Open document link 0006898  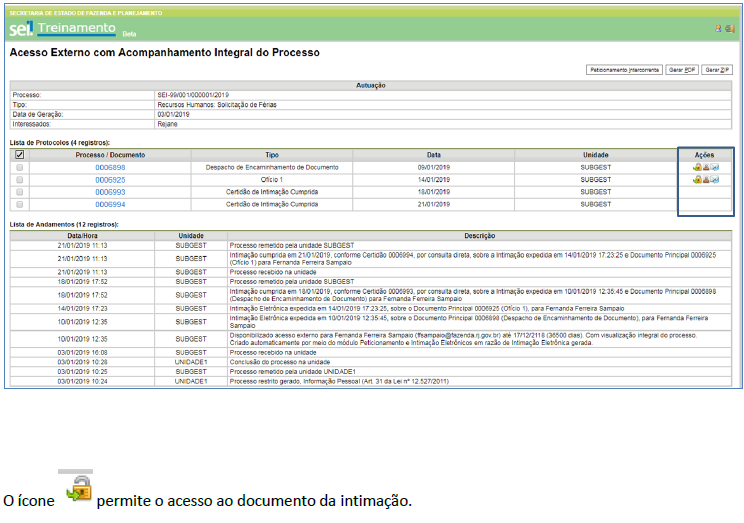click(110, 167)
